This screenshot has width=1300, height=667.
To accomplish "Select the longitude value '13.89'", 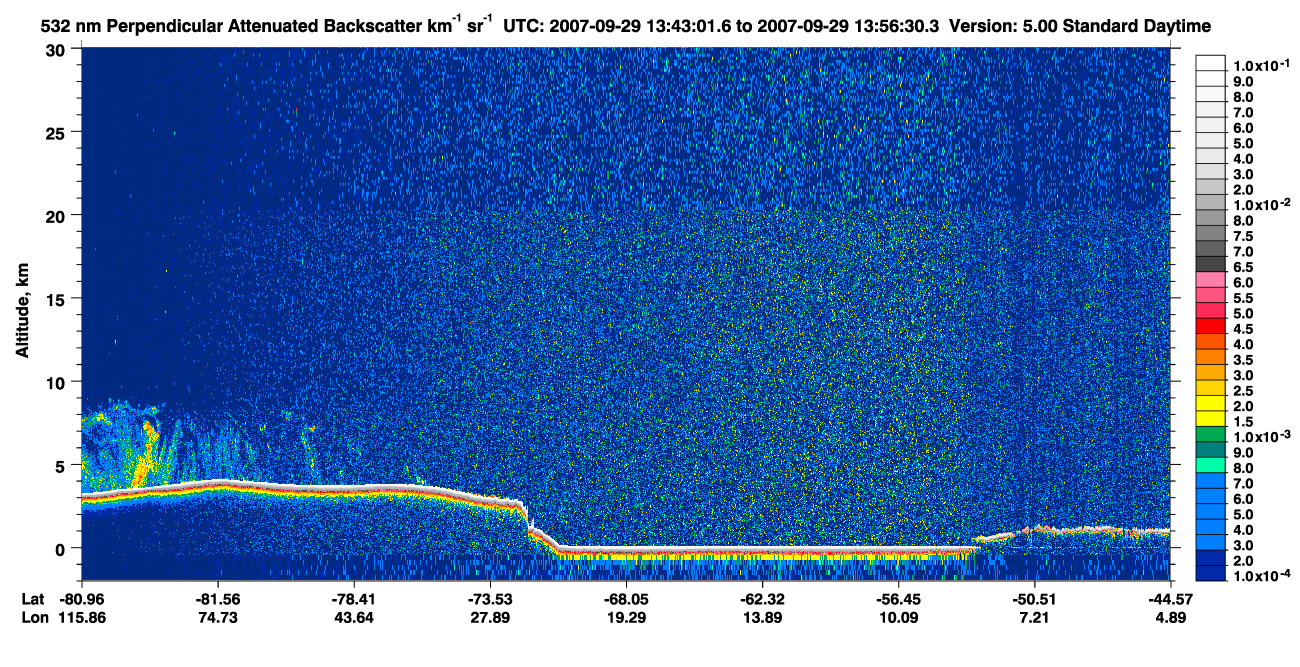I will click(x=762, y=617).
